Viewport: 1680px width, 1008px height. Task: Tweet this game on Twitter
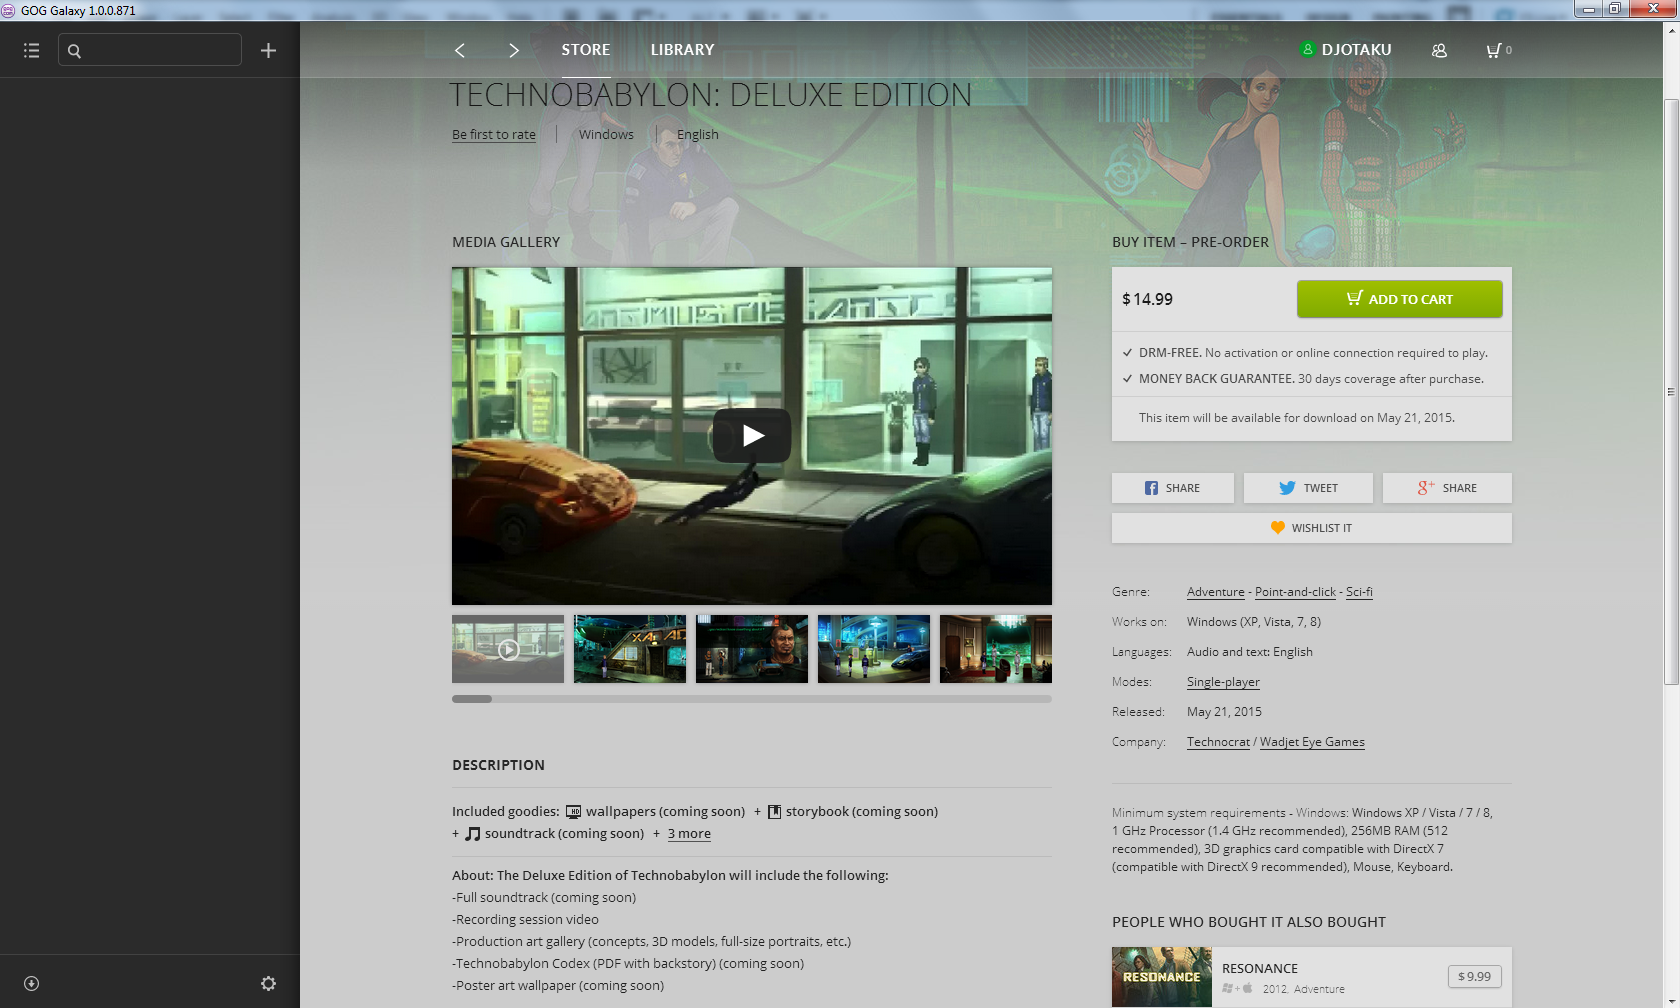click(x=1308, y=488)
